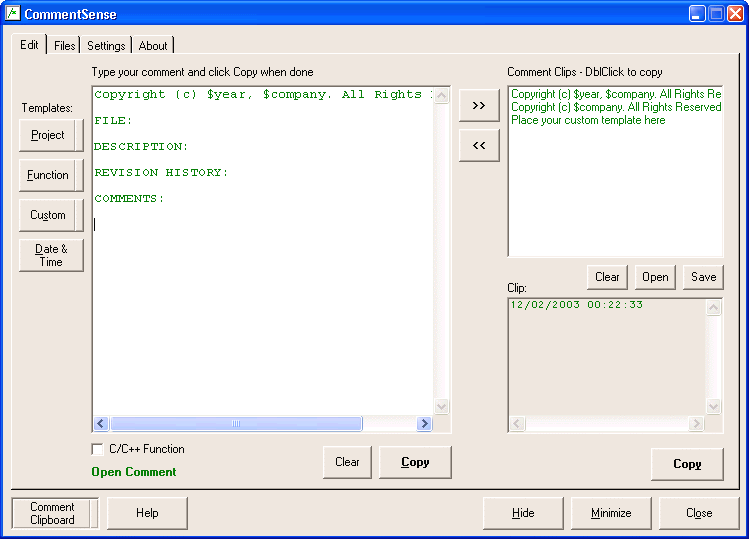Open a Comment Clips file

[x=655, y=277]
